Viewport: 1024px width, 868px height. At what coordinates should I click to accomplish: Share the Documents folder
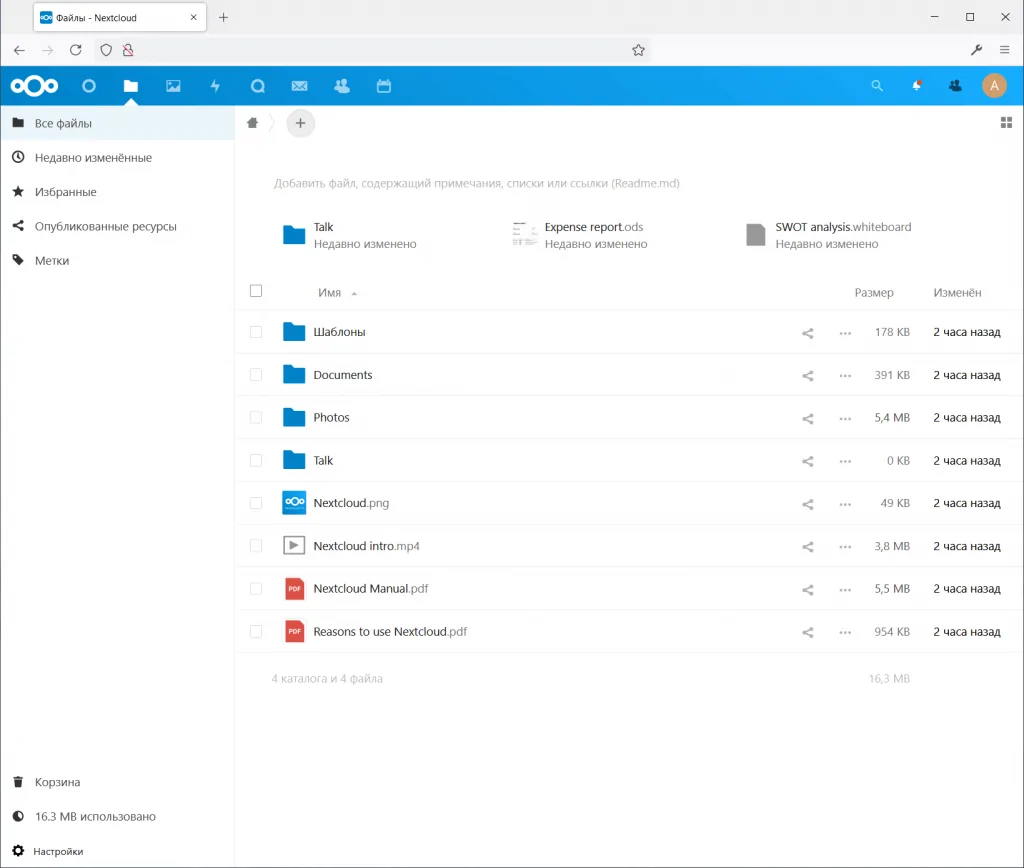808,376
